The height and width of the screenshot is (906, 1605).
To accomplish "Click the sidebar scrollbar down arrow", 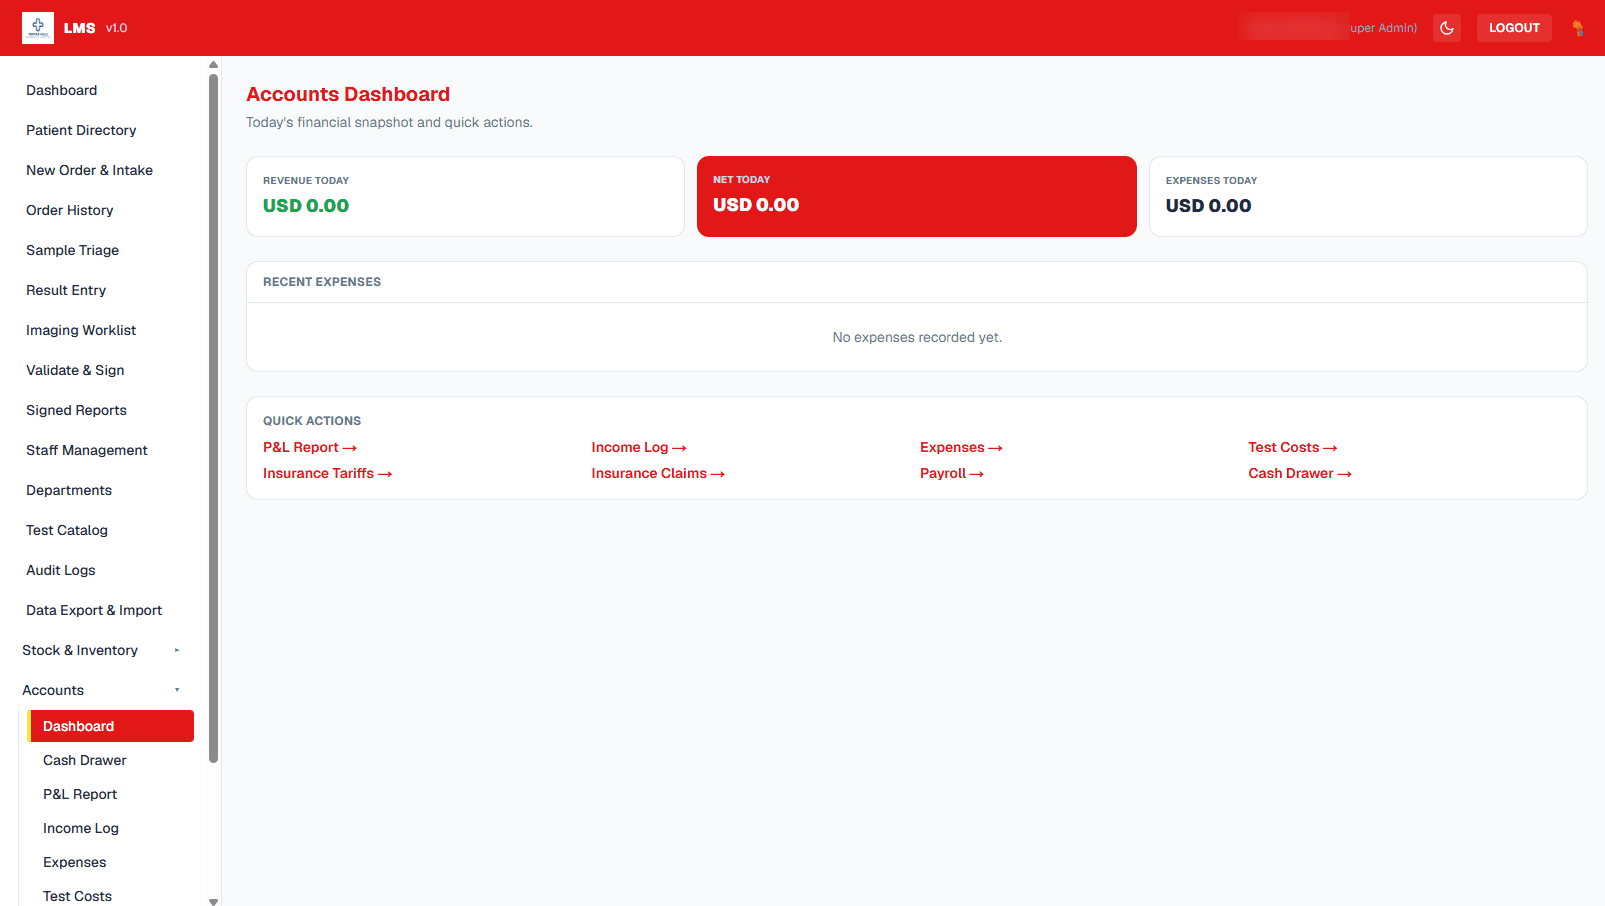I will click(213, 901).
